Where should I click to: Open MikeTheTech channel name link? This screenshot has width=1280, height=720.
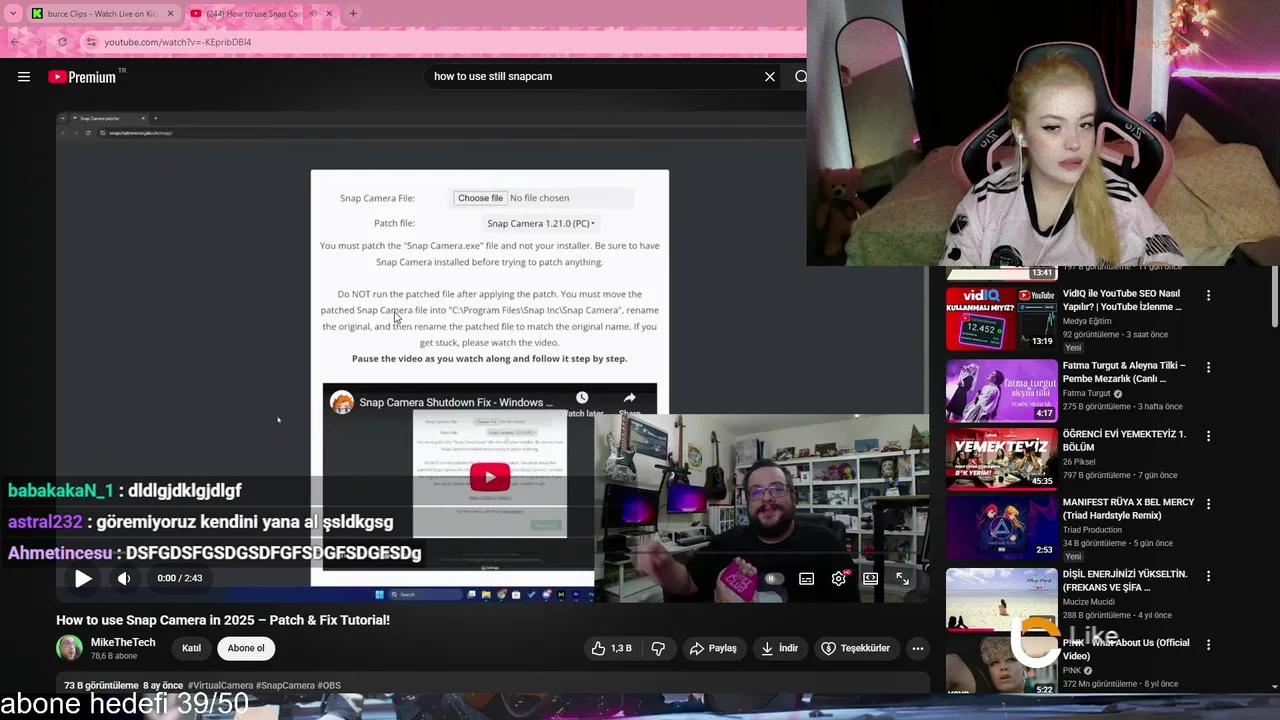click(123, 643)
